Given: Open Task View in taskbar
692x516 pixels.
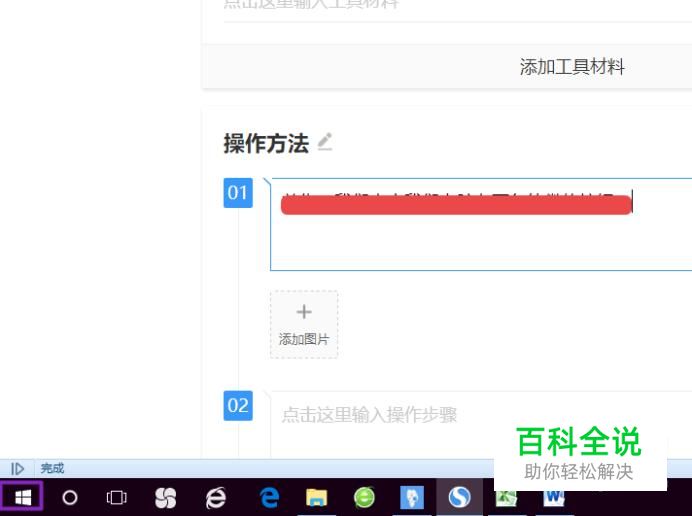Looking at the screenshot, I should pos(117,497).
